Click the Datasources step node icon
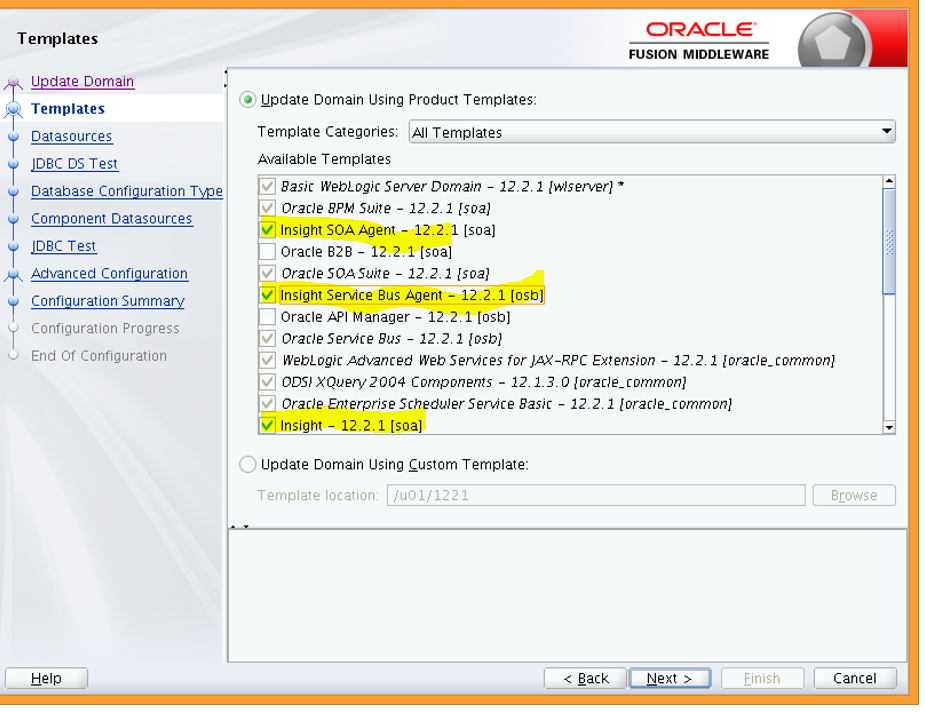Viewport: 925px width, 713px height. click(x=13, y=136)
